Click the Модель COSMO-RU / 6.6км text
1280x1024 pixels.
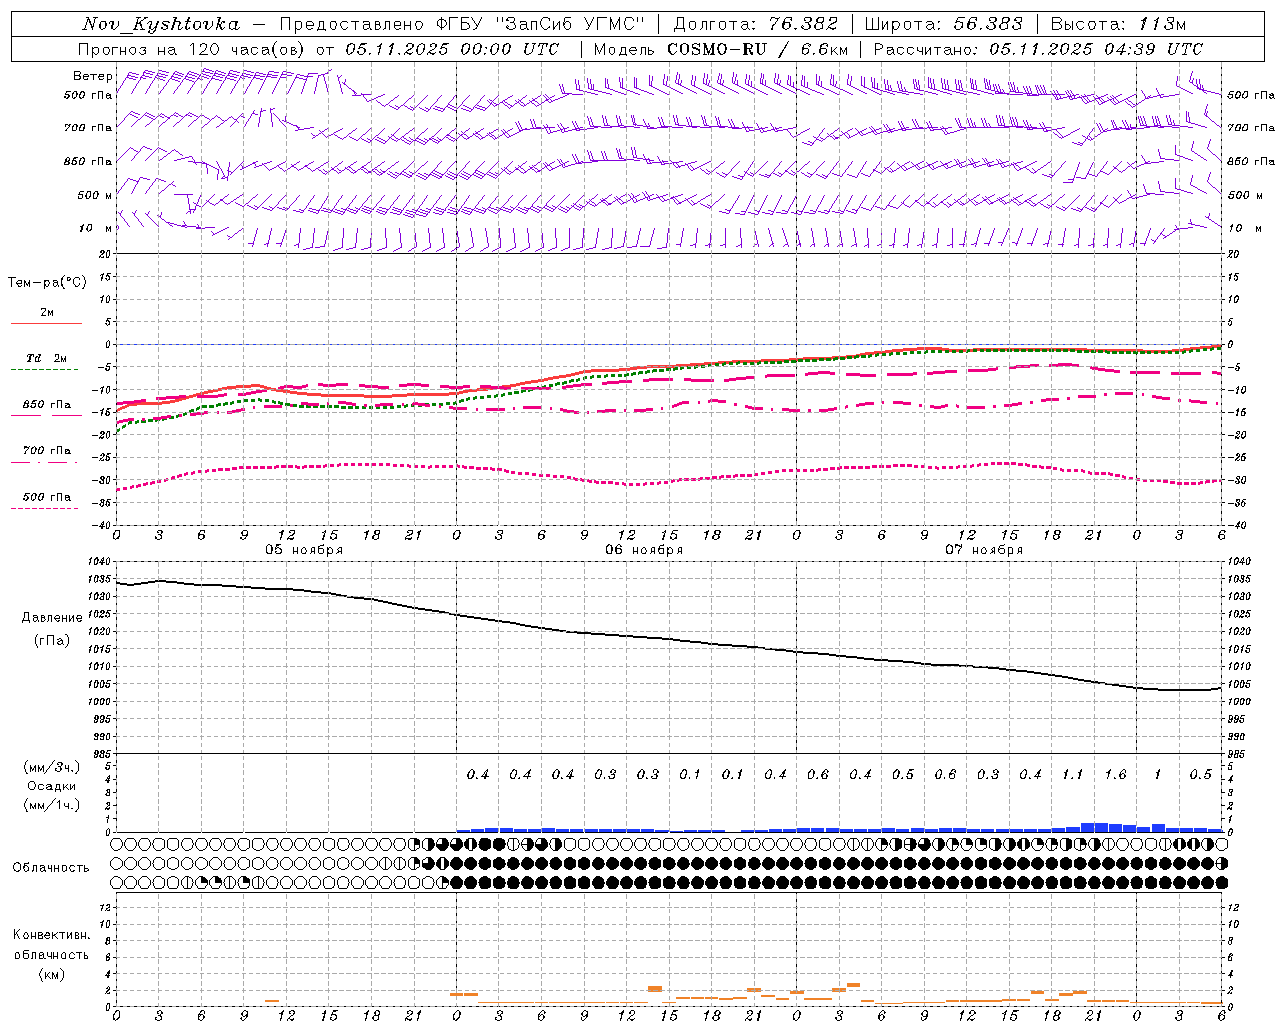tap(721, 49)
